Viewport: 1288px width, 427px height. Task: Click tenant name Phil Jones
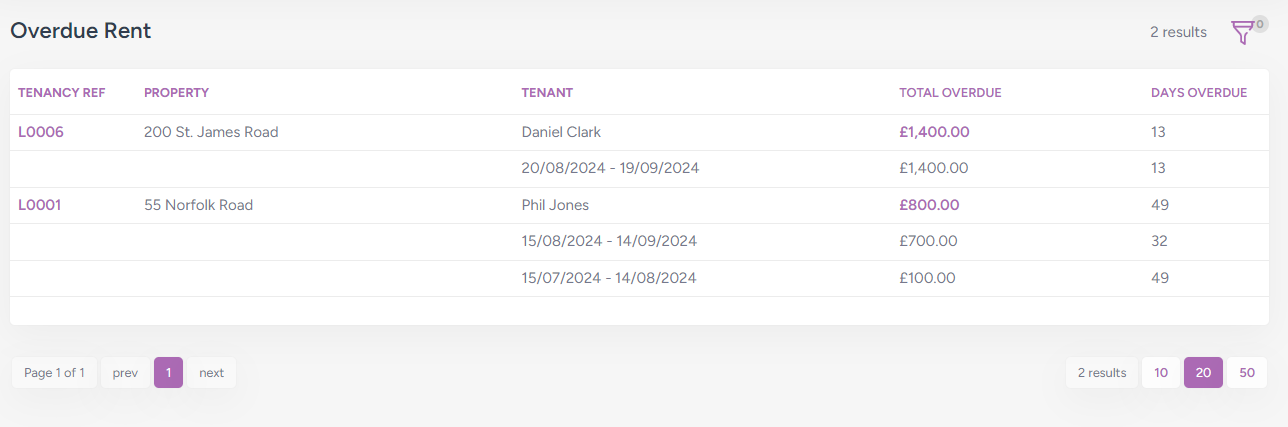pyautogui.click(x=555, y=205)
